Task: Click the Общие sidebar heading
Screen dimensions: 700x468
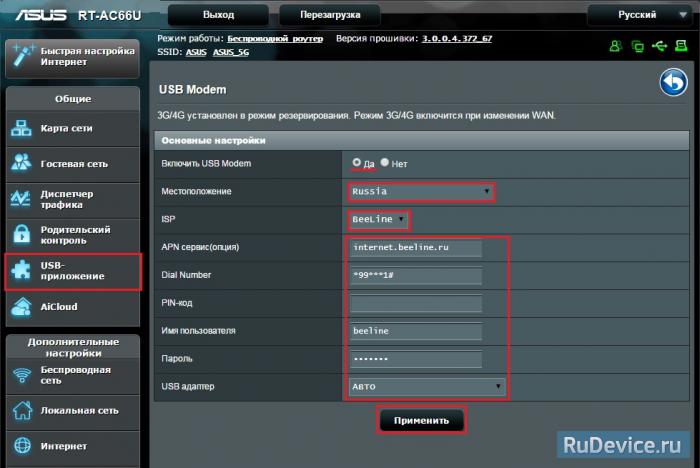Action: tap(73, 99)
